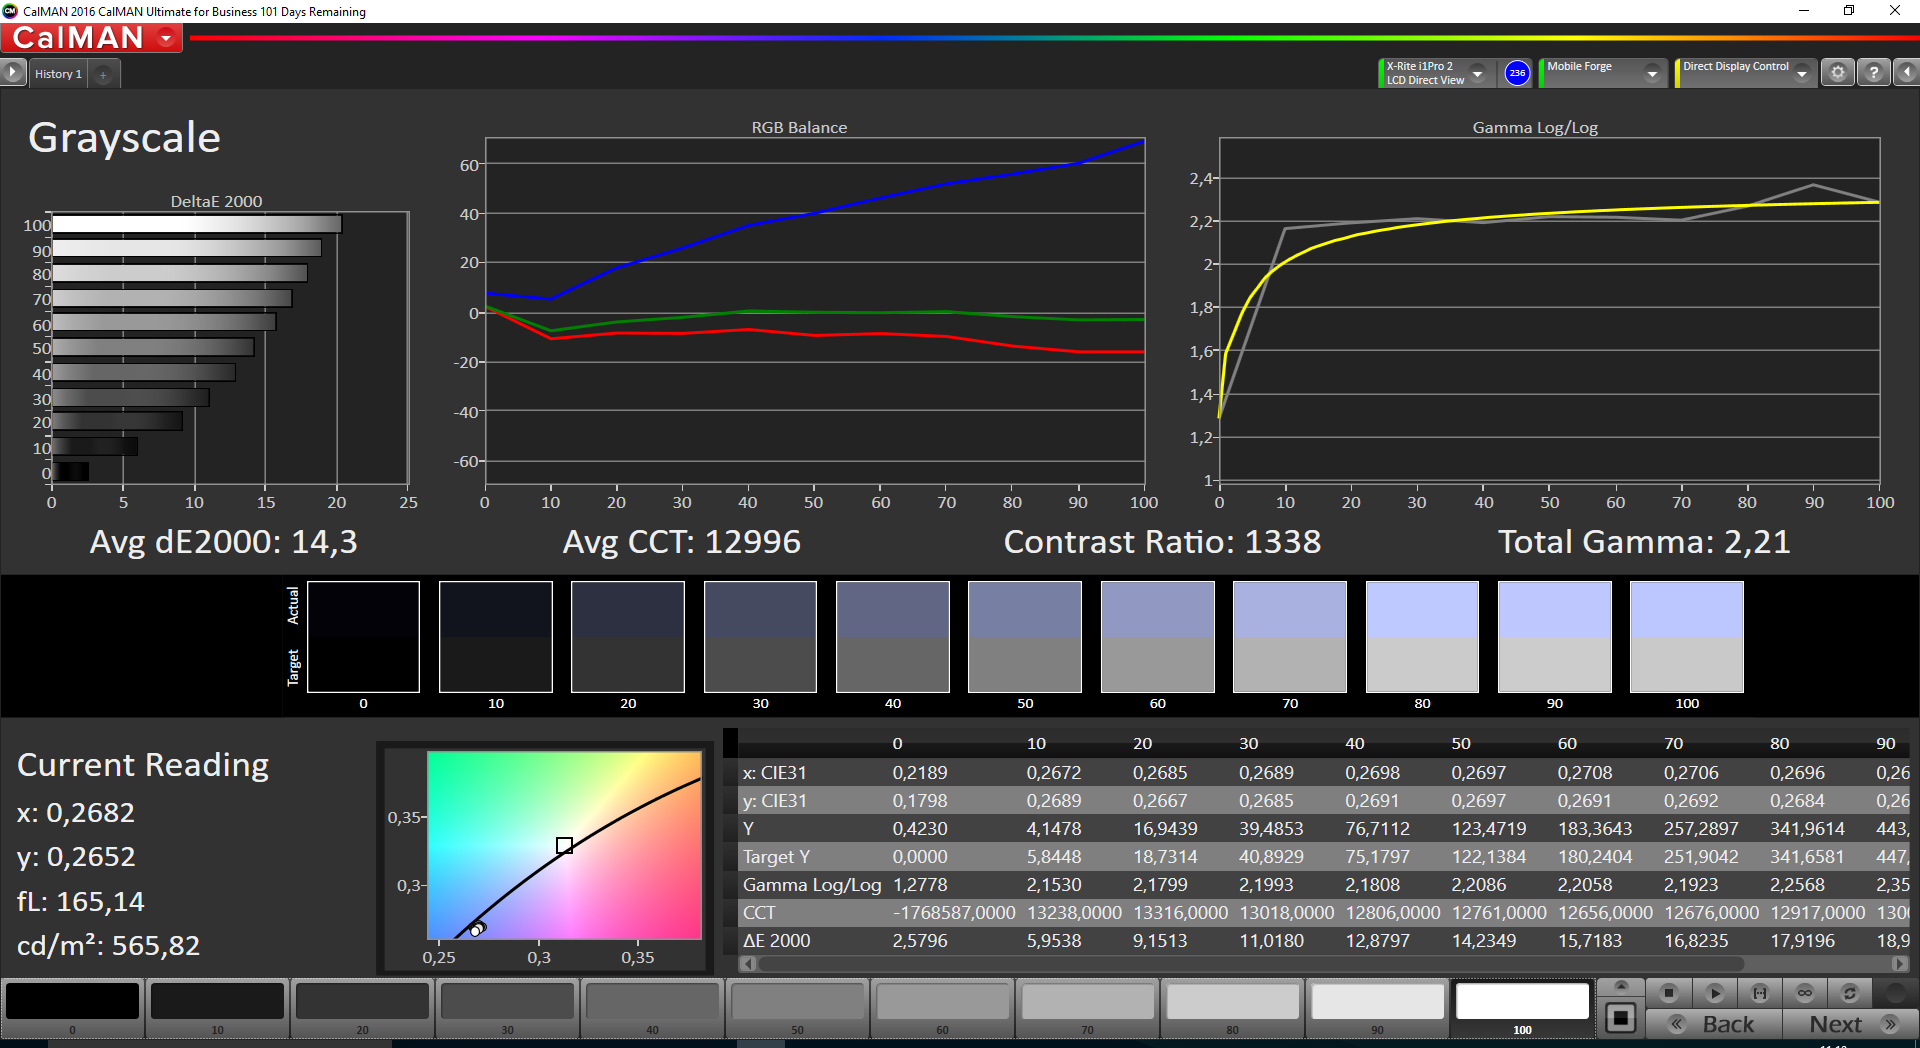Click the Total Gamma: 2,21 readout

click(x=1644, y=542)
